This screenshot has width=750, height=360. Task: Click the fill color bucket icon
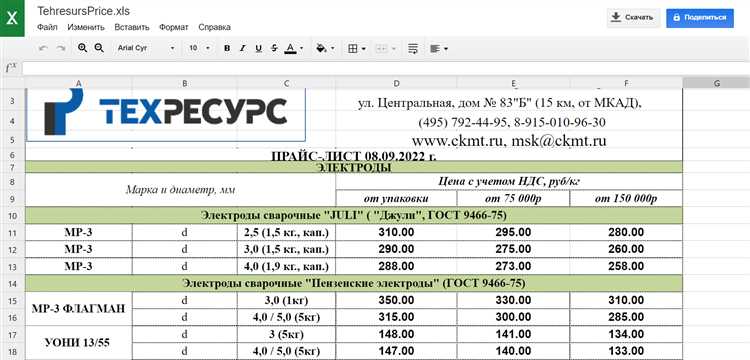[321, 48]
